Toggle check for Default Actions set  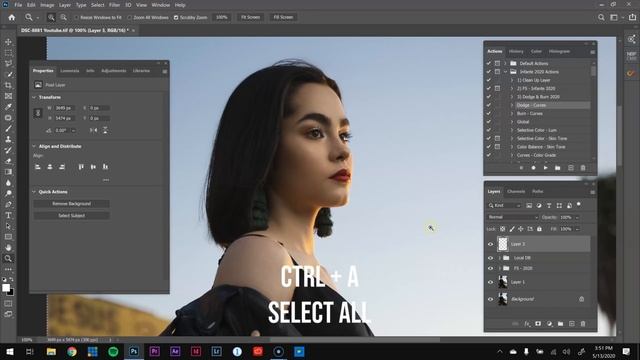coord(489,63)
